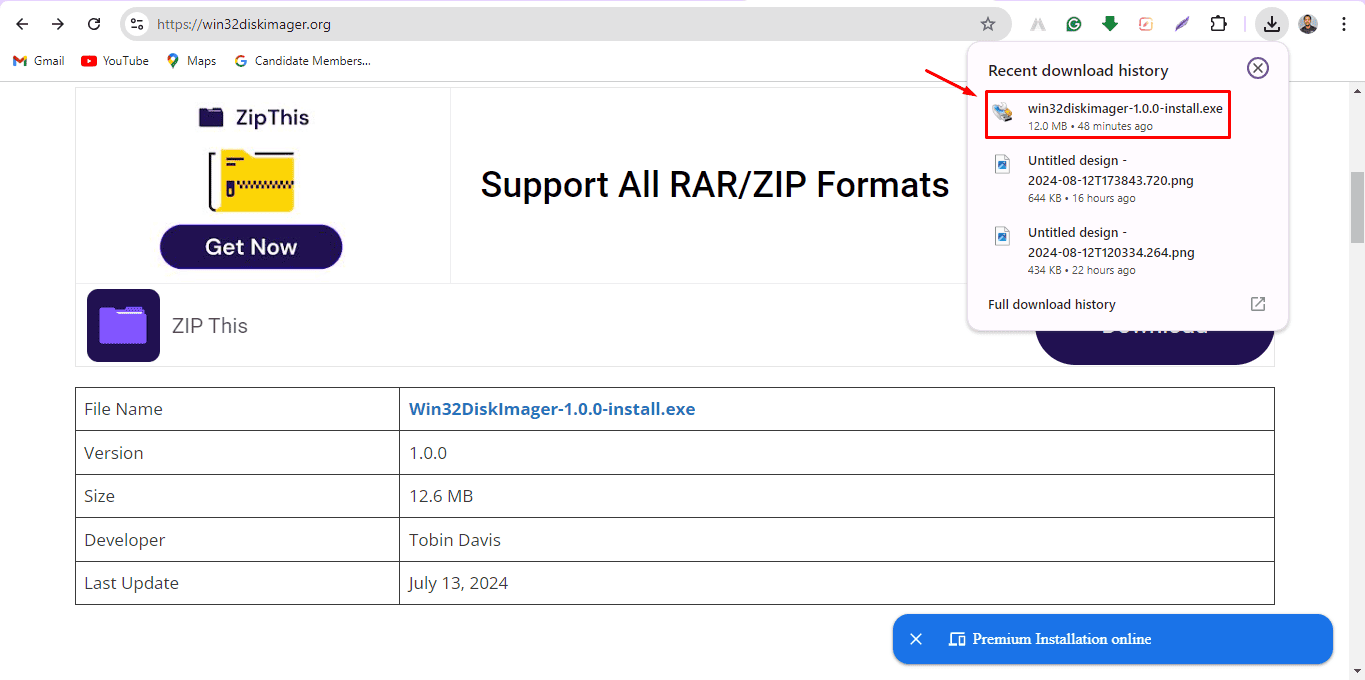Click the Premium Installation online banner
1365x680 pixels.
[x=1113, y=639]
